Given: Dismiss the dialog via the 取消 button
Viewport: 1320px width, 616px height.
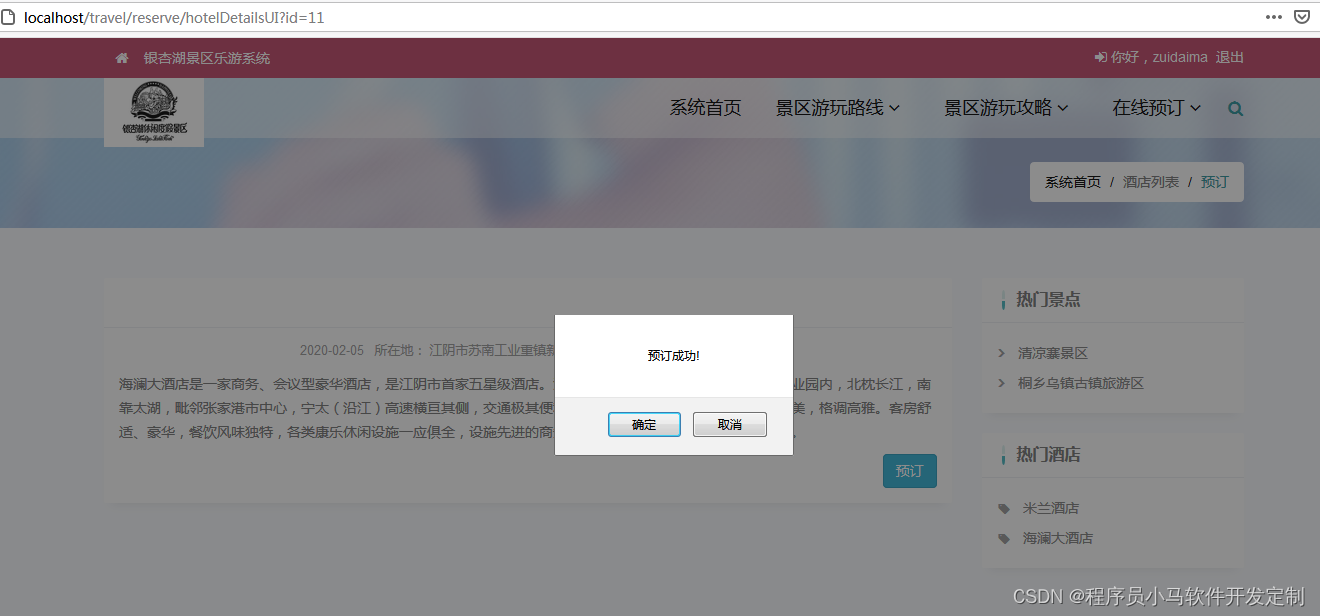Looking at the screenshot, I should click(729, 424).
